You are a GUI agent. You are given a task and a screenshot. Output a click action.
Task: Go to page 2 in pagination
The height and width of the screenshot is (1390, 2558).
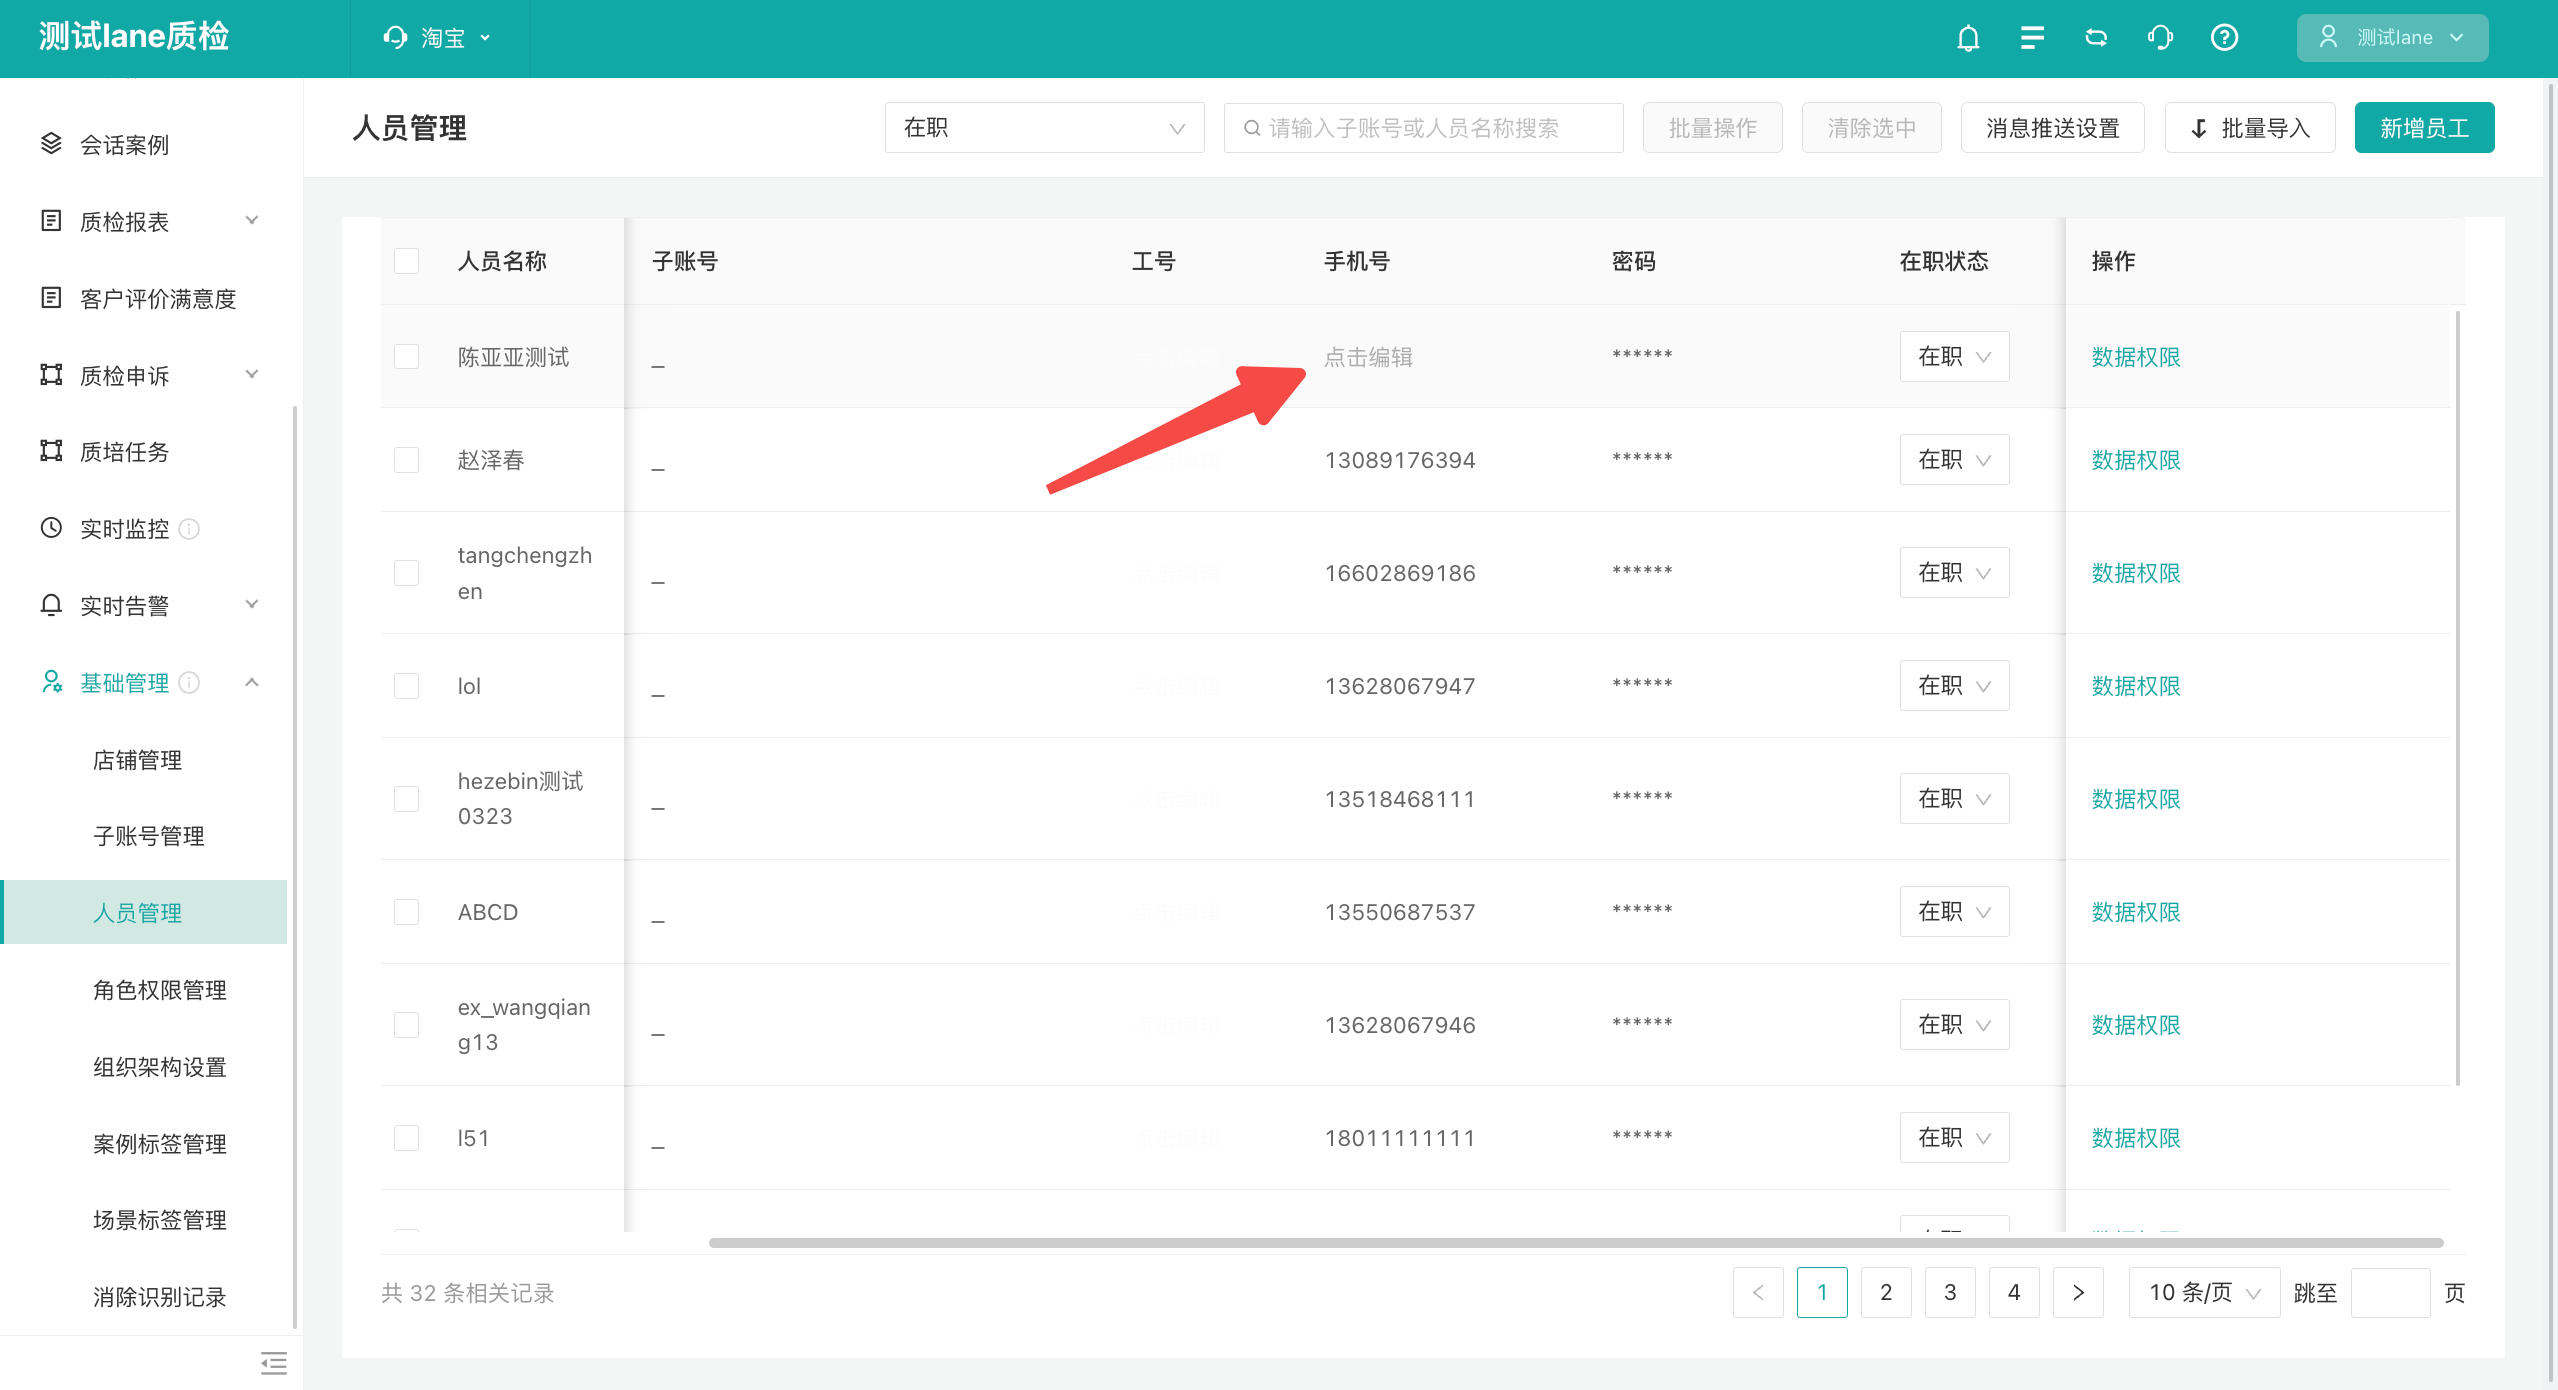tap(1886, 1292)
